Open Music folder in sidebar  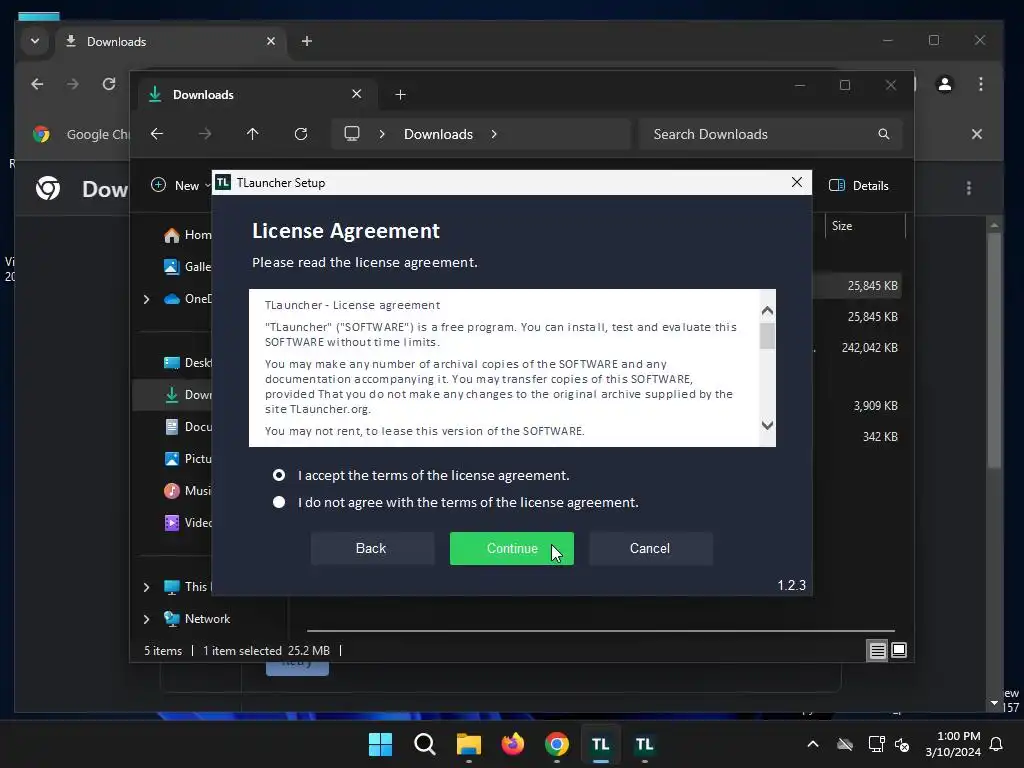(187, 490)
